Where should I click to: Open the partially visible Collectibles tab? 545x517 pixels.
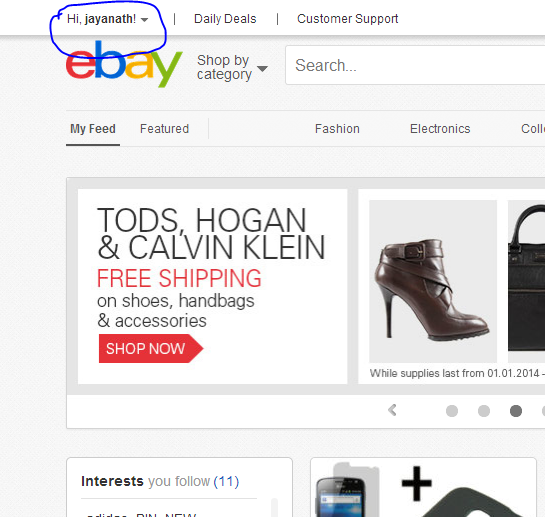533,129
